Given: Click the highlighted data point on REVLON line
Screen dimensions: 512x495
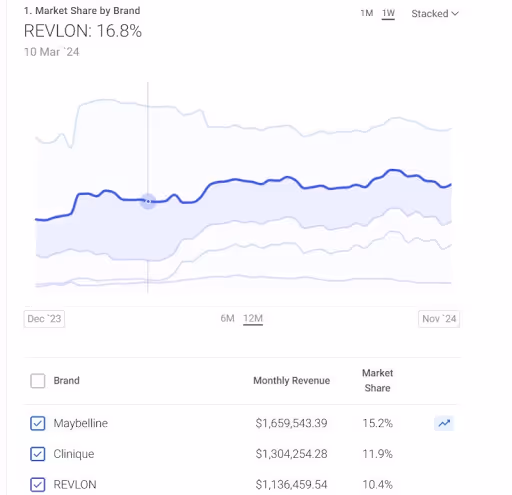Looking at the screenshot, I should pyautogui.click(x=148, y=201).
